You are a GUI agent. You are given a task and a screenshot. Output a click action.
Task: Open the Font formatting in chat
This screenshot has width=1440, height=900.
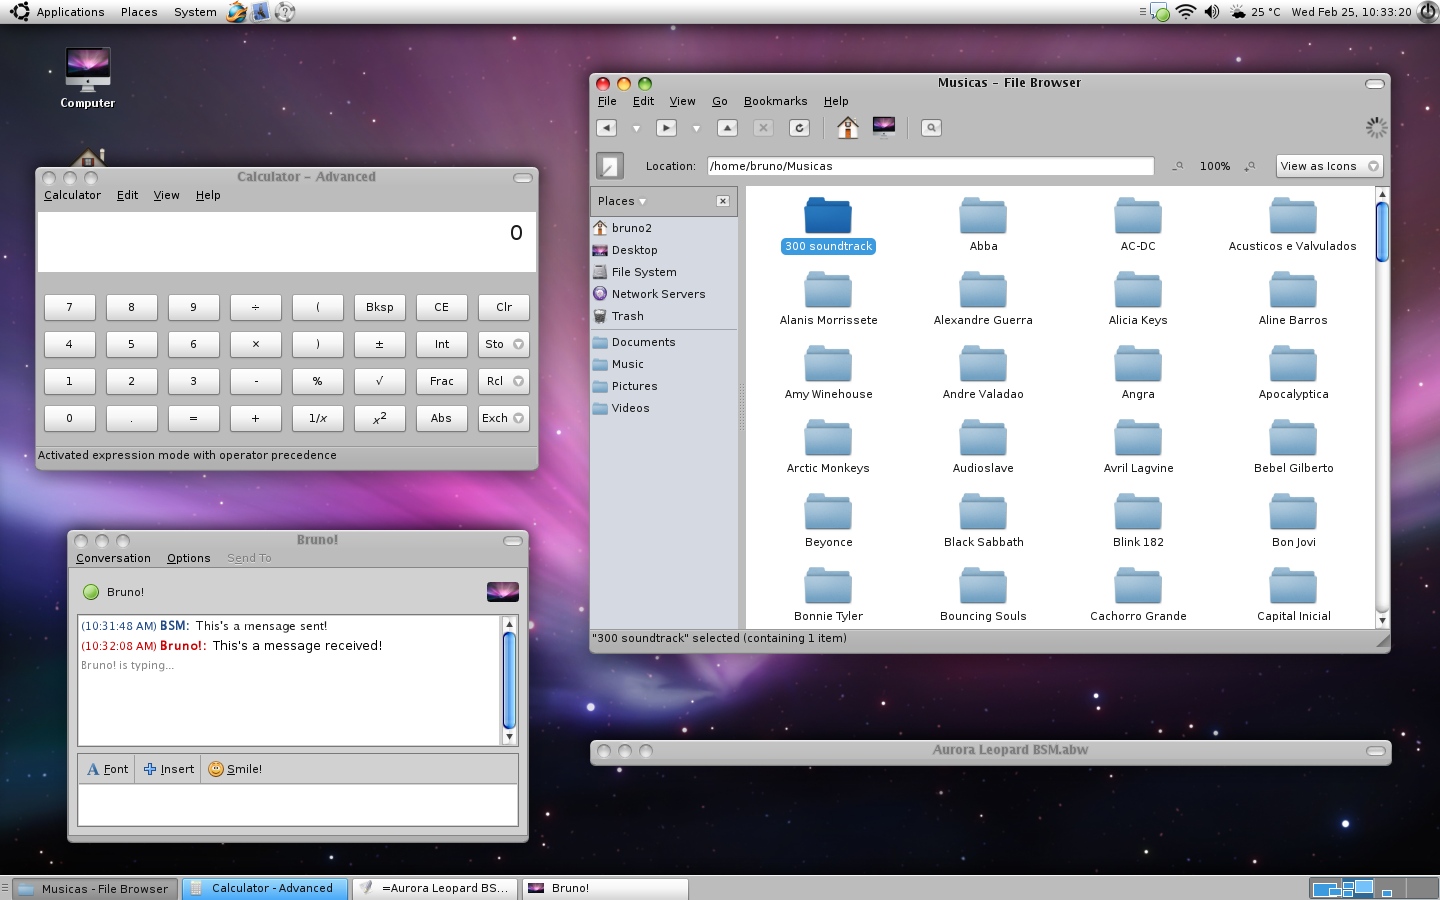click(107, 769)
